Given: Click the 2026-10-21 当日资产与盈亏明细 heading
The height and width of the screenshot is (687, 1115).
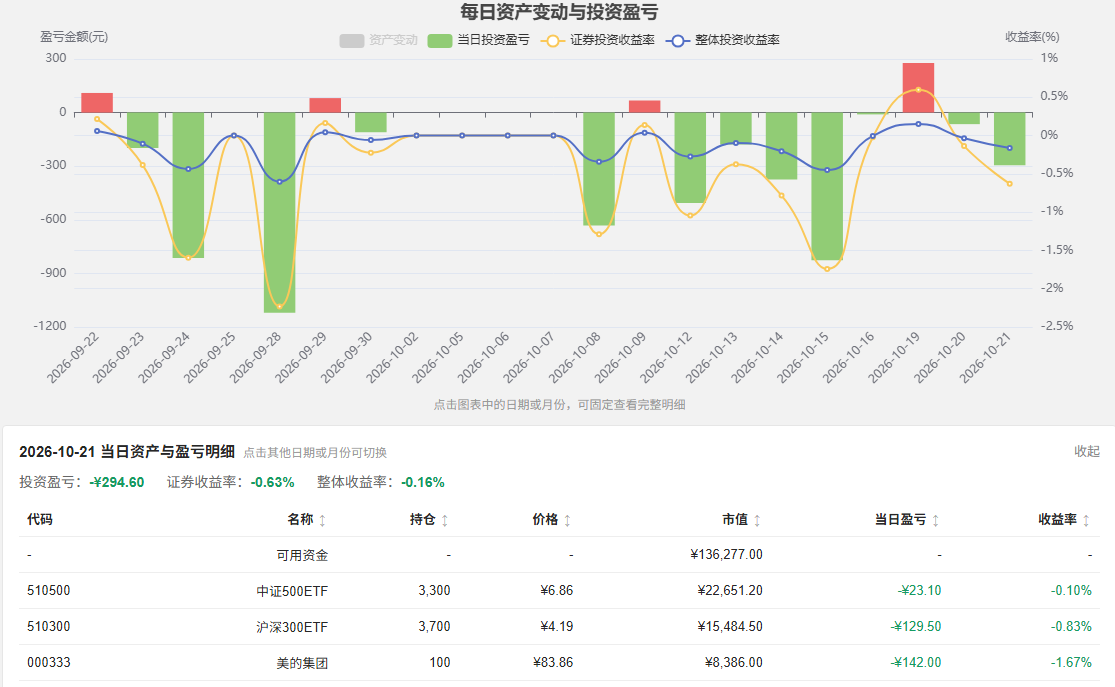Looking at the screenshot, I should click(x=127, y=452).
